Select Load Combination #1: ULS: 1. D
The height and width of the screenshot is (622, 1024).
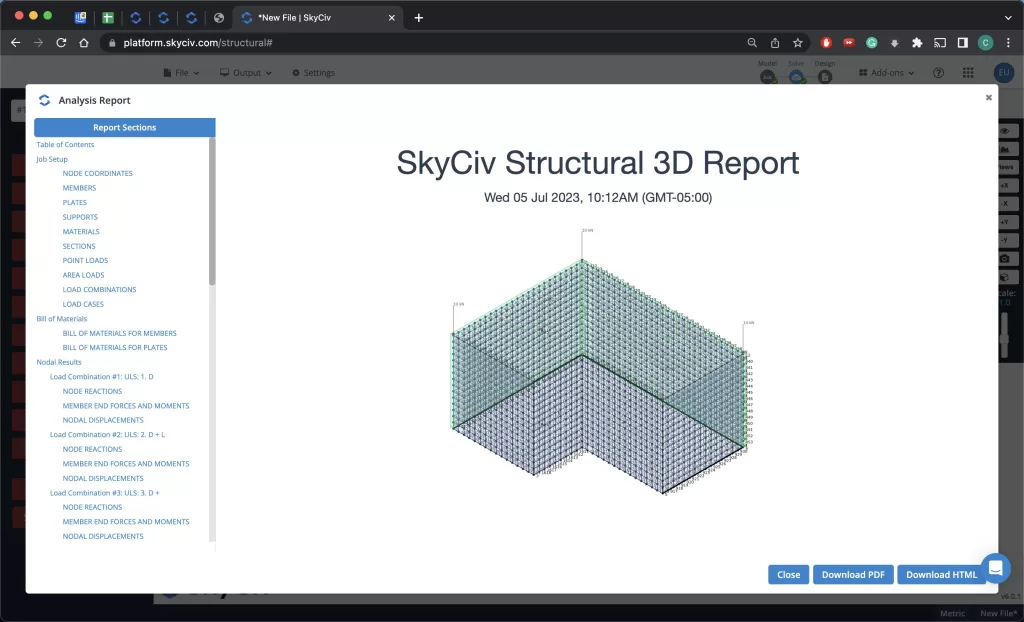click(x=102, y=376)
